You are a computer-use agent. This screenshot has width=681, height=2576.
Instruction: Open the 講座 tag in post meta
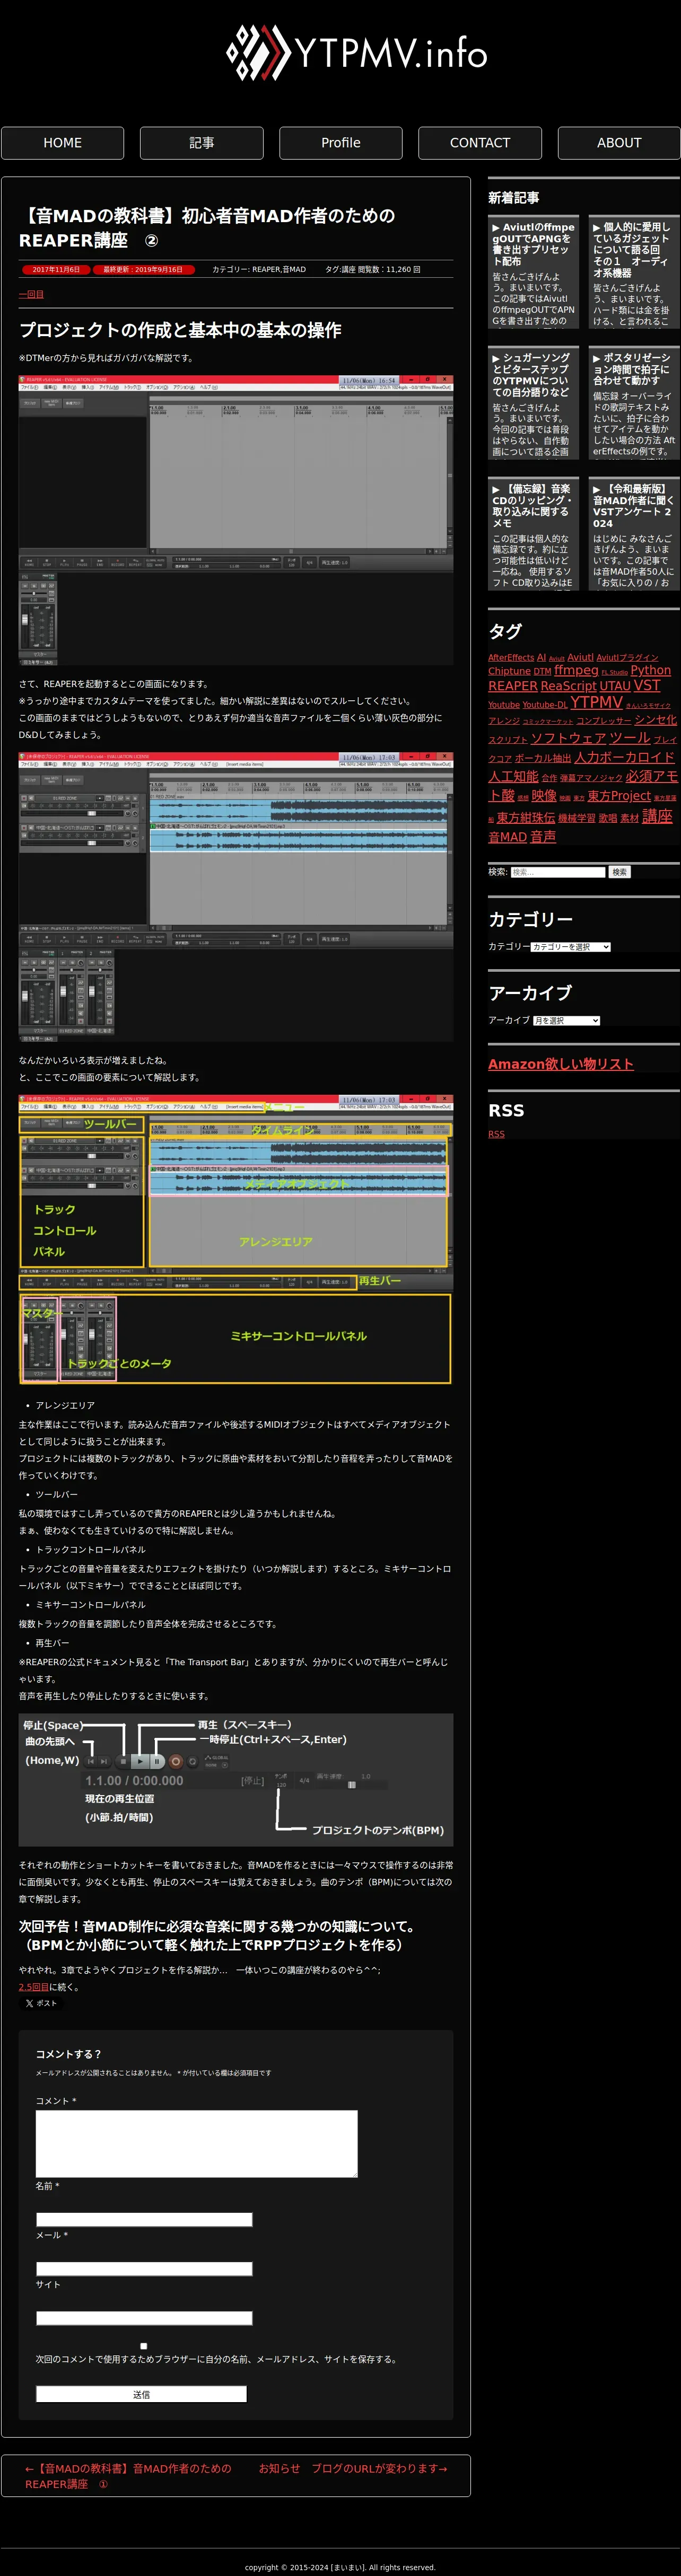point(348,269)
